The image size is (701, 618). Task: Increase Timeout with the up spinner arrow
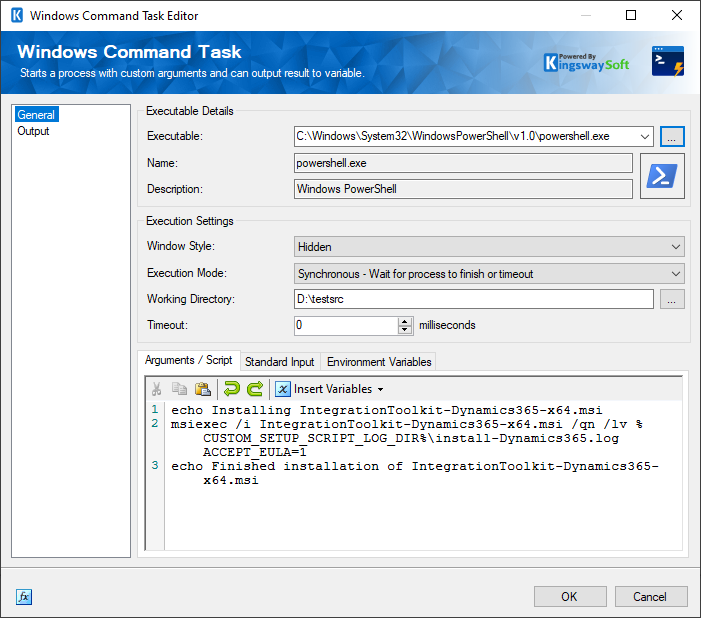(x=405, y=322)
